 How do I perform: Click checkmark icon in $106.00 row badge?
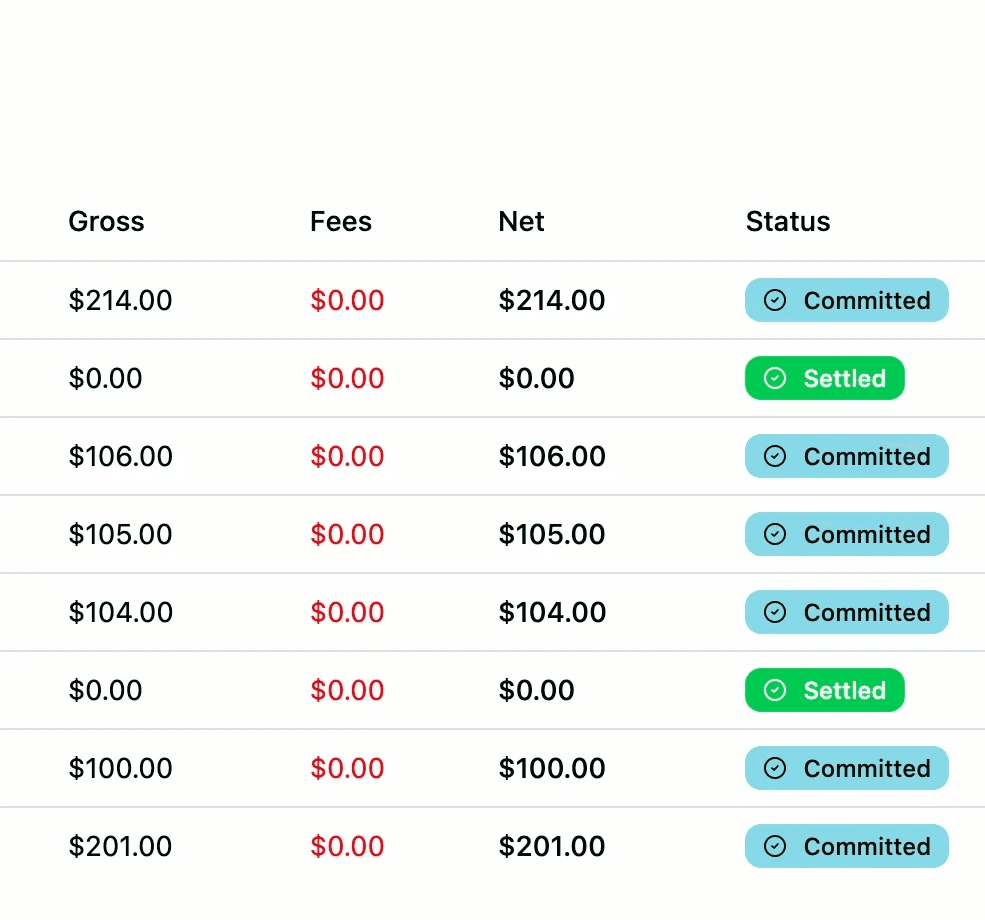pyautogui.click(x=775, y=456)
